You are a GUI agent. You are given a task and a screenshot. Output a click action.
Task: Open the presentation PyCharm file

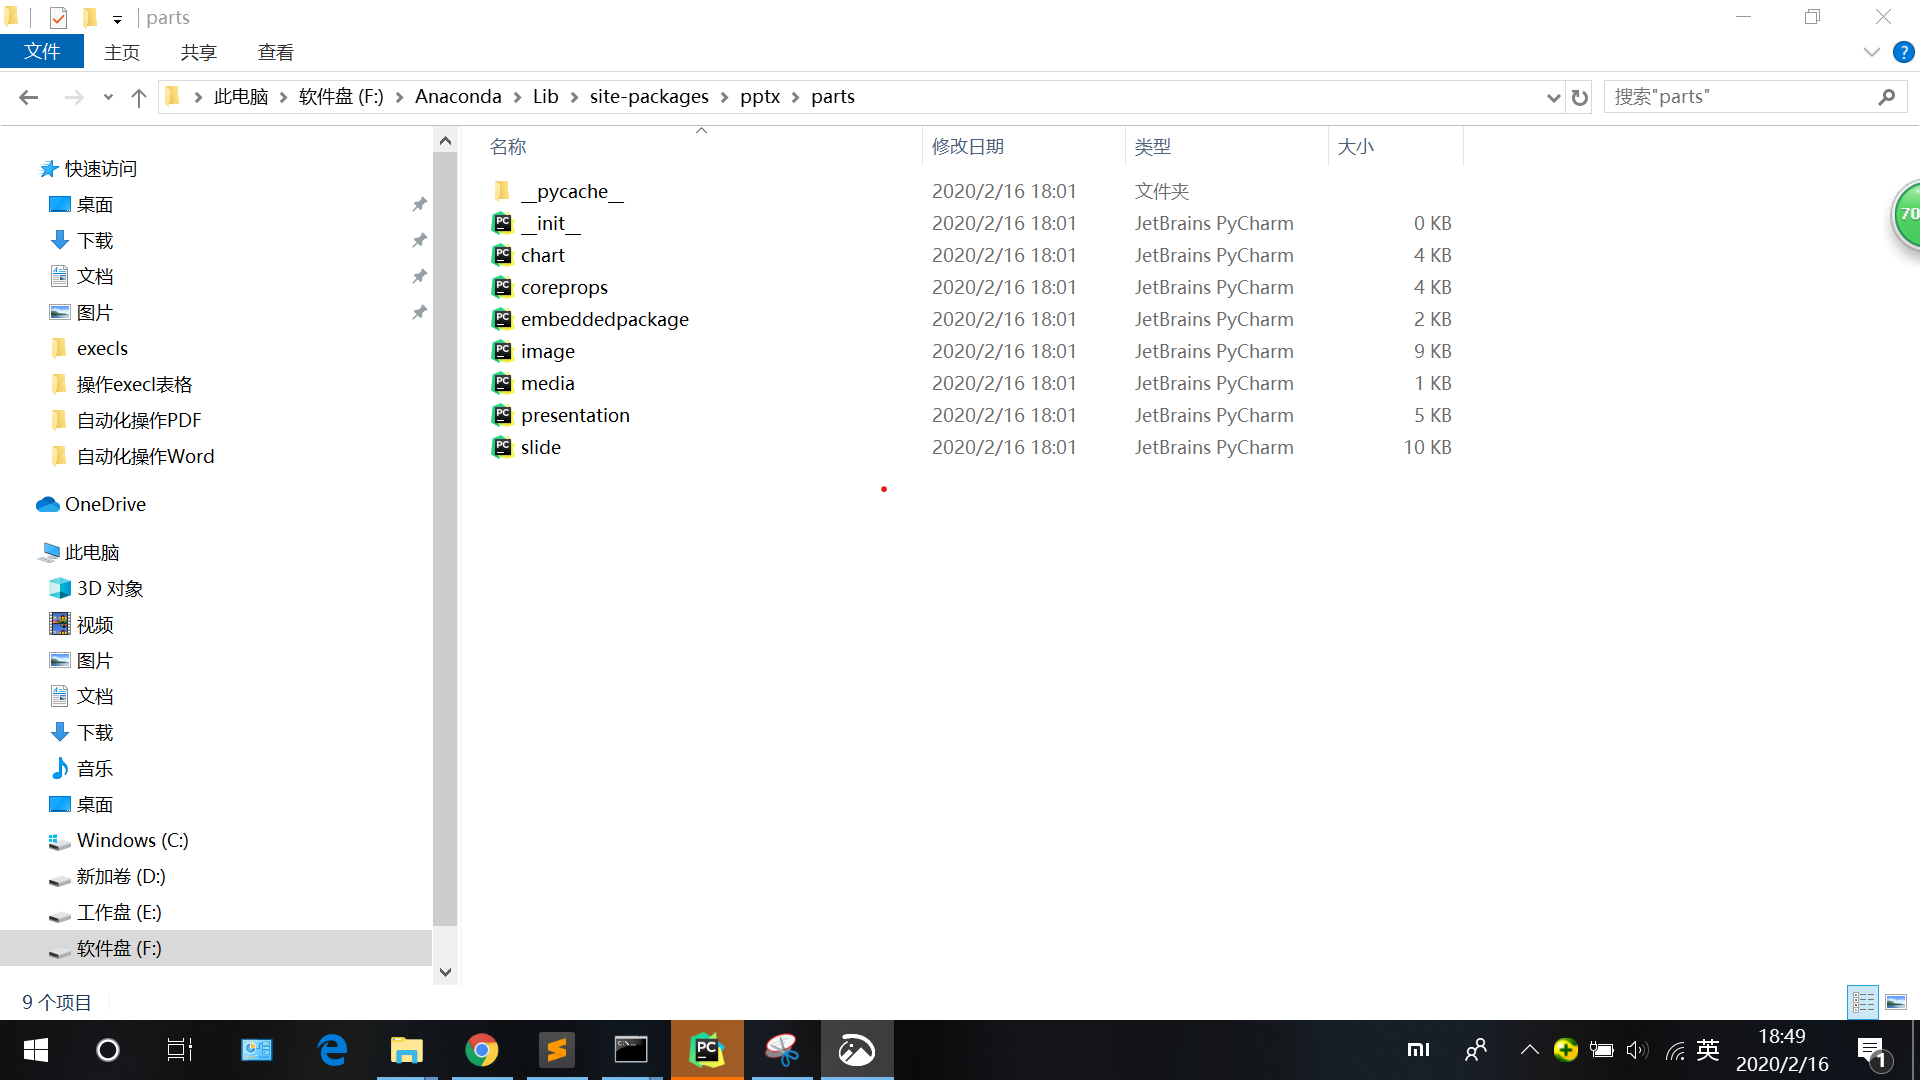pos(575,415)
